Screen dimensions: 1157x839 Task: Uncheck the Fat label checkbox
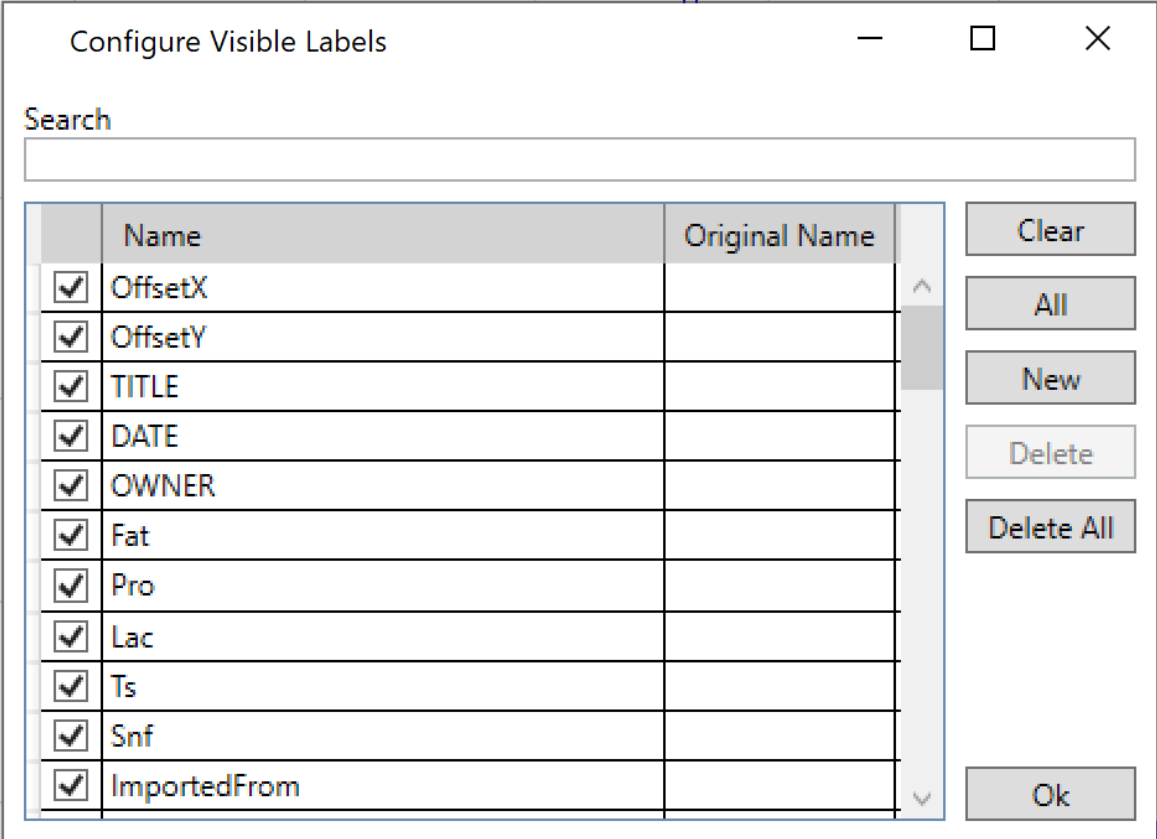[70, 537]
